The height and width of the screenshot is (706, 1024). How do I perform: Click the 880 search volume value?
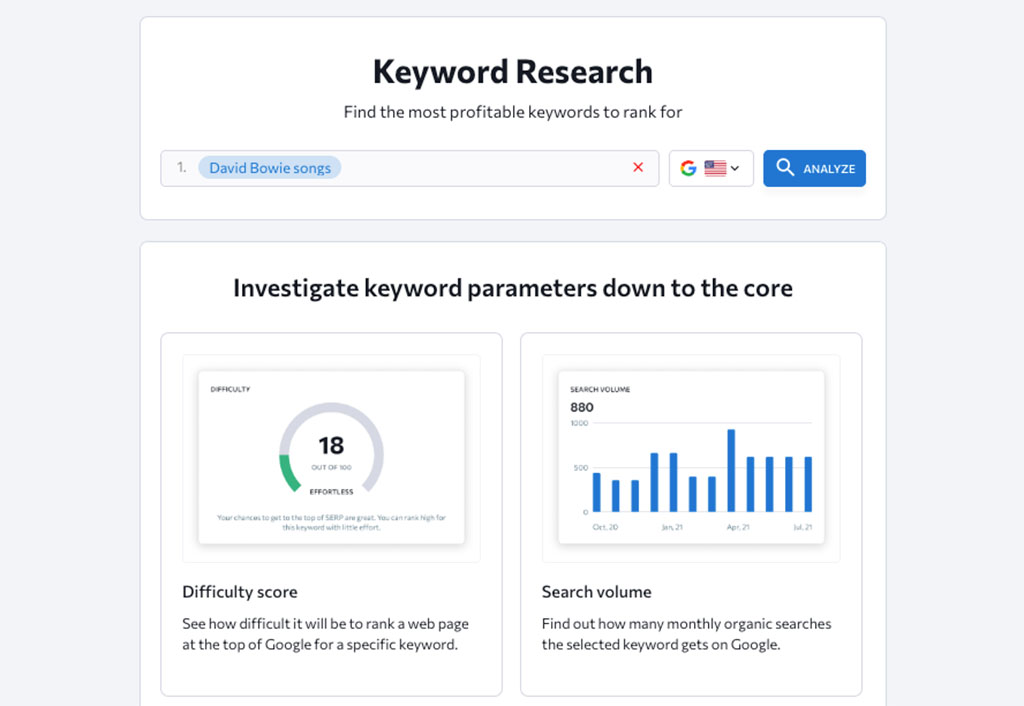point(582,408)
